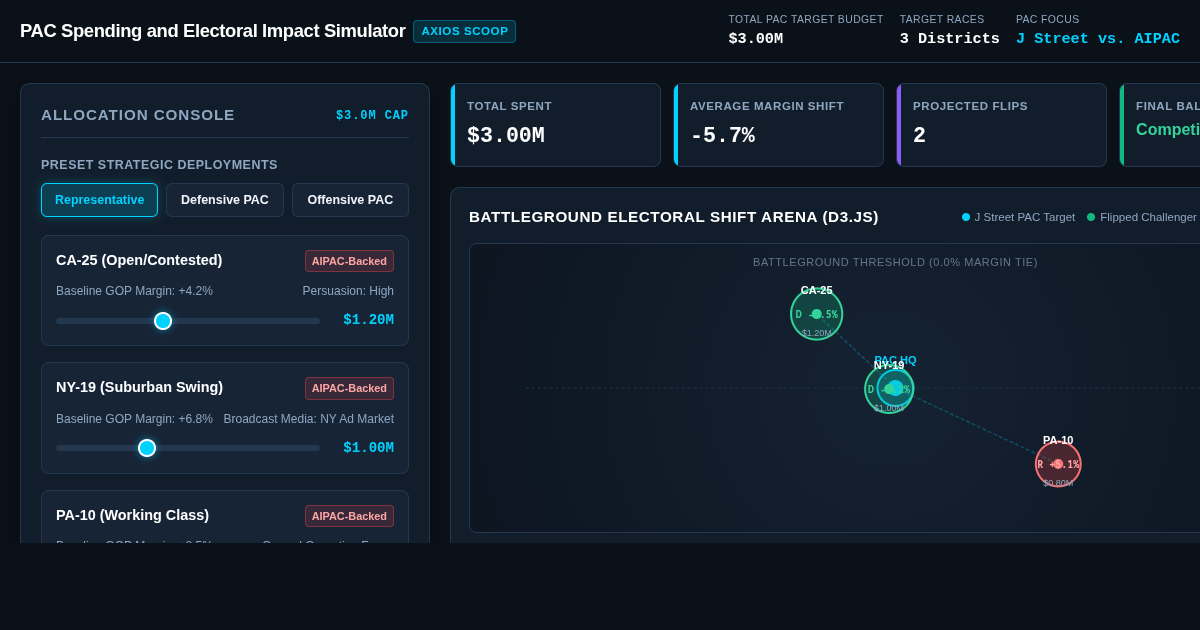Click the PA-10 district node bubble

coord(1058,464)
